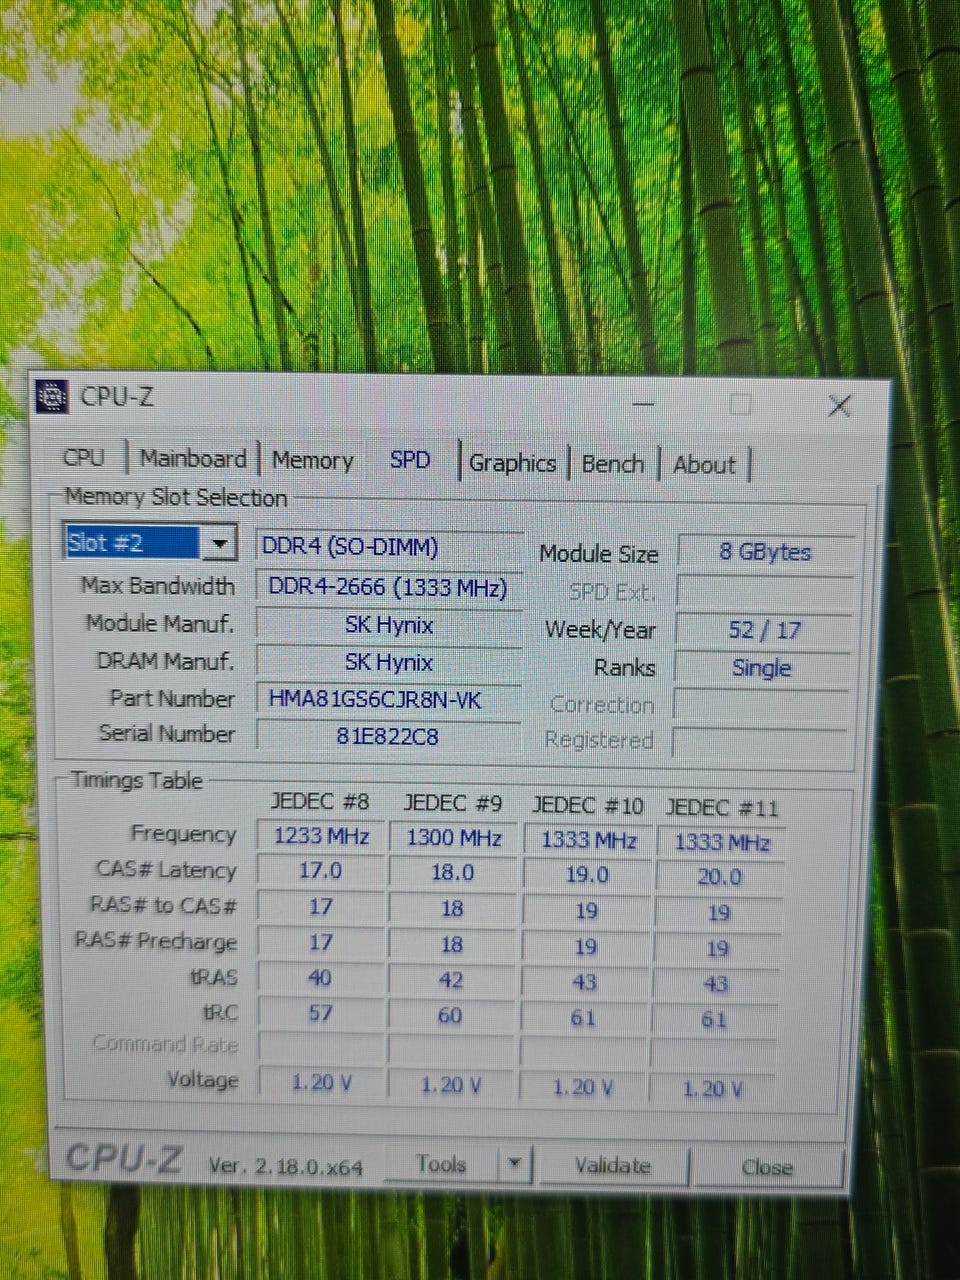Screen dimensions: 960x1280
Task: Select the SPD tab
Action: pyautogui.click(x=410, y=460)
